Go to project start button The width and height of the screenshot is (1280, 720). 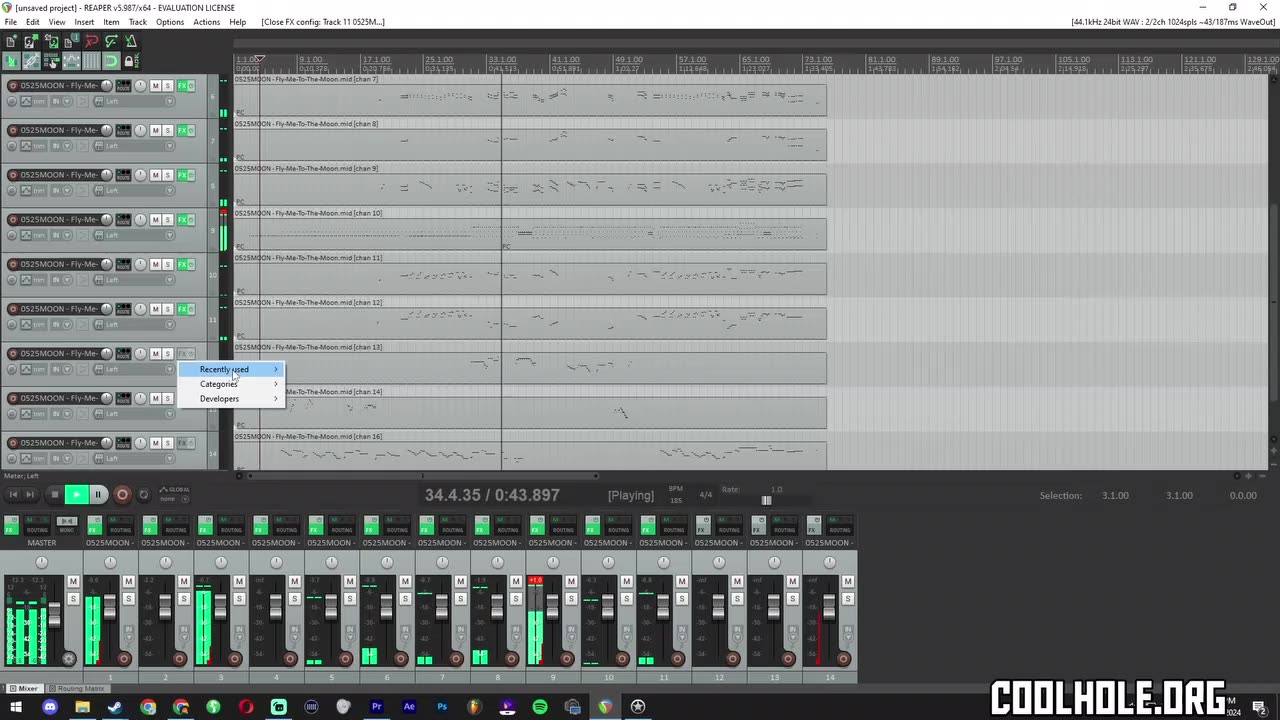point(13,494)
